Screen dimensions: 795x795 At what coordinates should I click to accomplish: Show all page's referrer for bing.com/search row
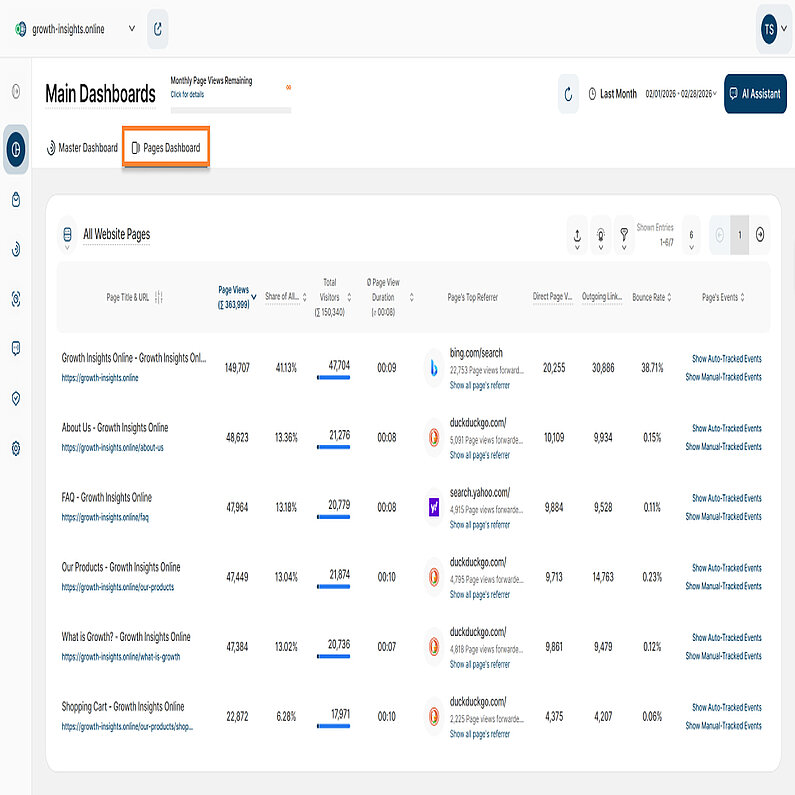point(479,385)
